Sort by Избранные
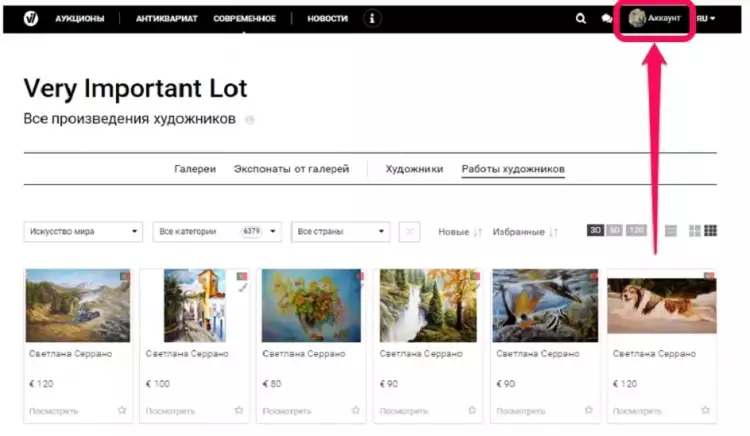Image resolution: width=750 pixels, height=436 pixels. pos(518,232)
